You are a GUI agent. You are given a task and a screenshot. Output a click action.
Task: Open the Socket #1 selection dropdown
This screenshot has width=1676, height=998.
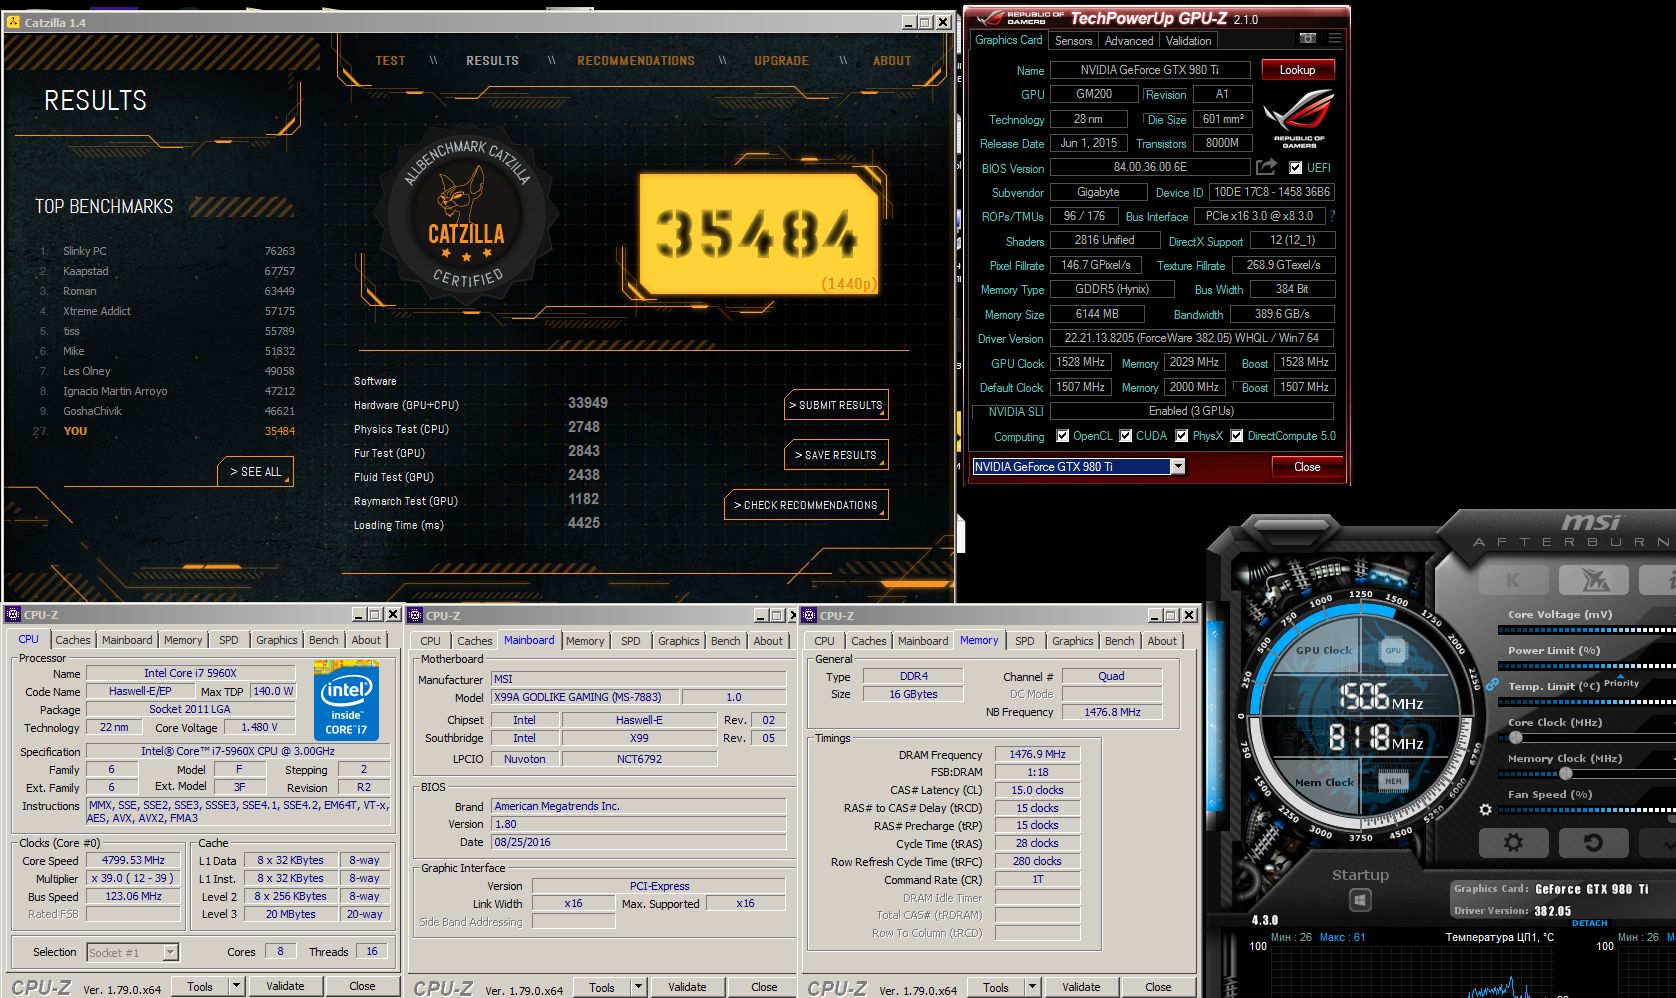pos(170,952)
